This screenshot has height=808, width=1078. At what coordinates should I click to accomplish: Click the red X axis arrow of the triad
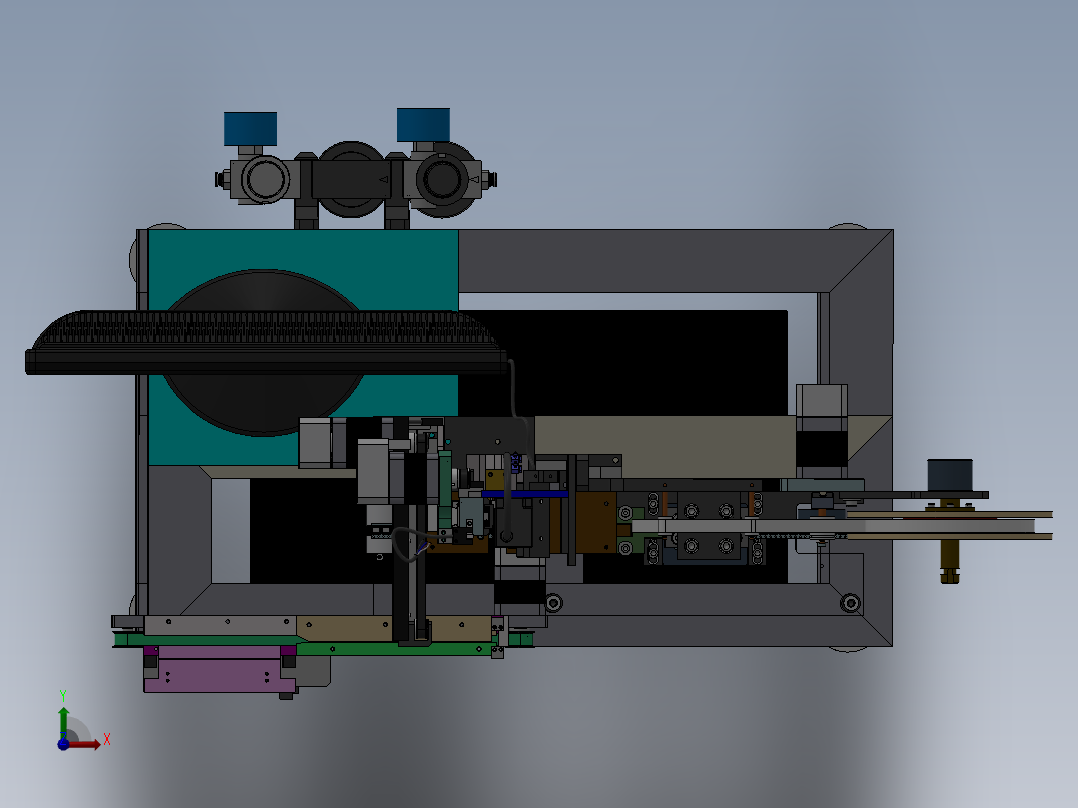click(x=85, y=744)
